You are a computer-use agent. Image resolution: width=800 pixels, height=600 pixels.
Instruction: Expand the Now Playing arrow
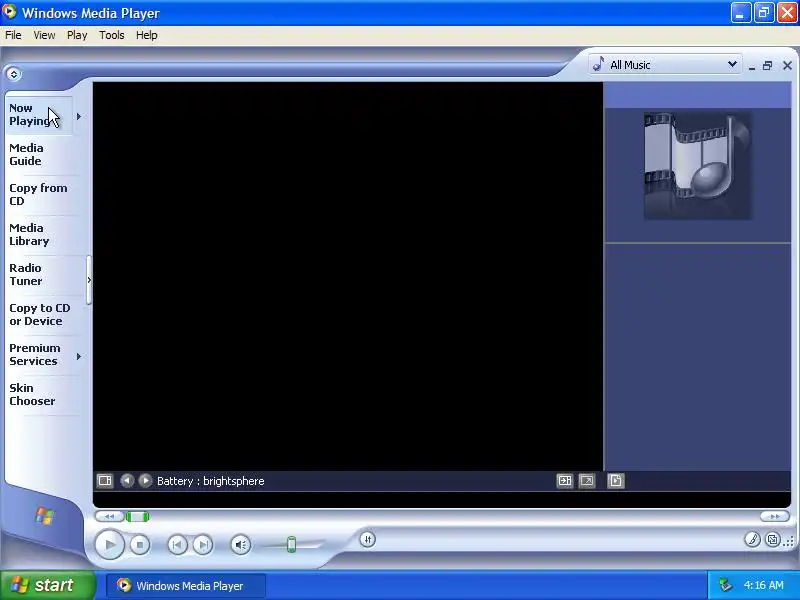point(79,116)
